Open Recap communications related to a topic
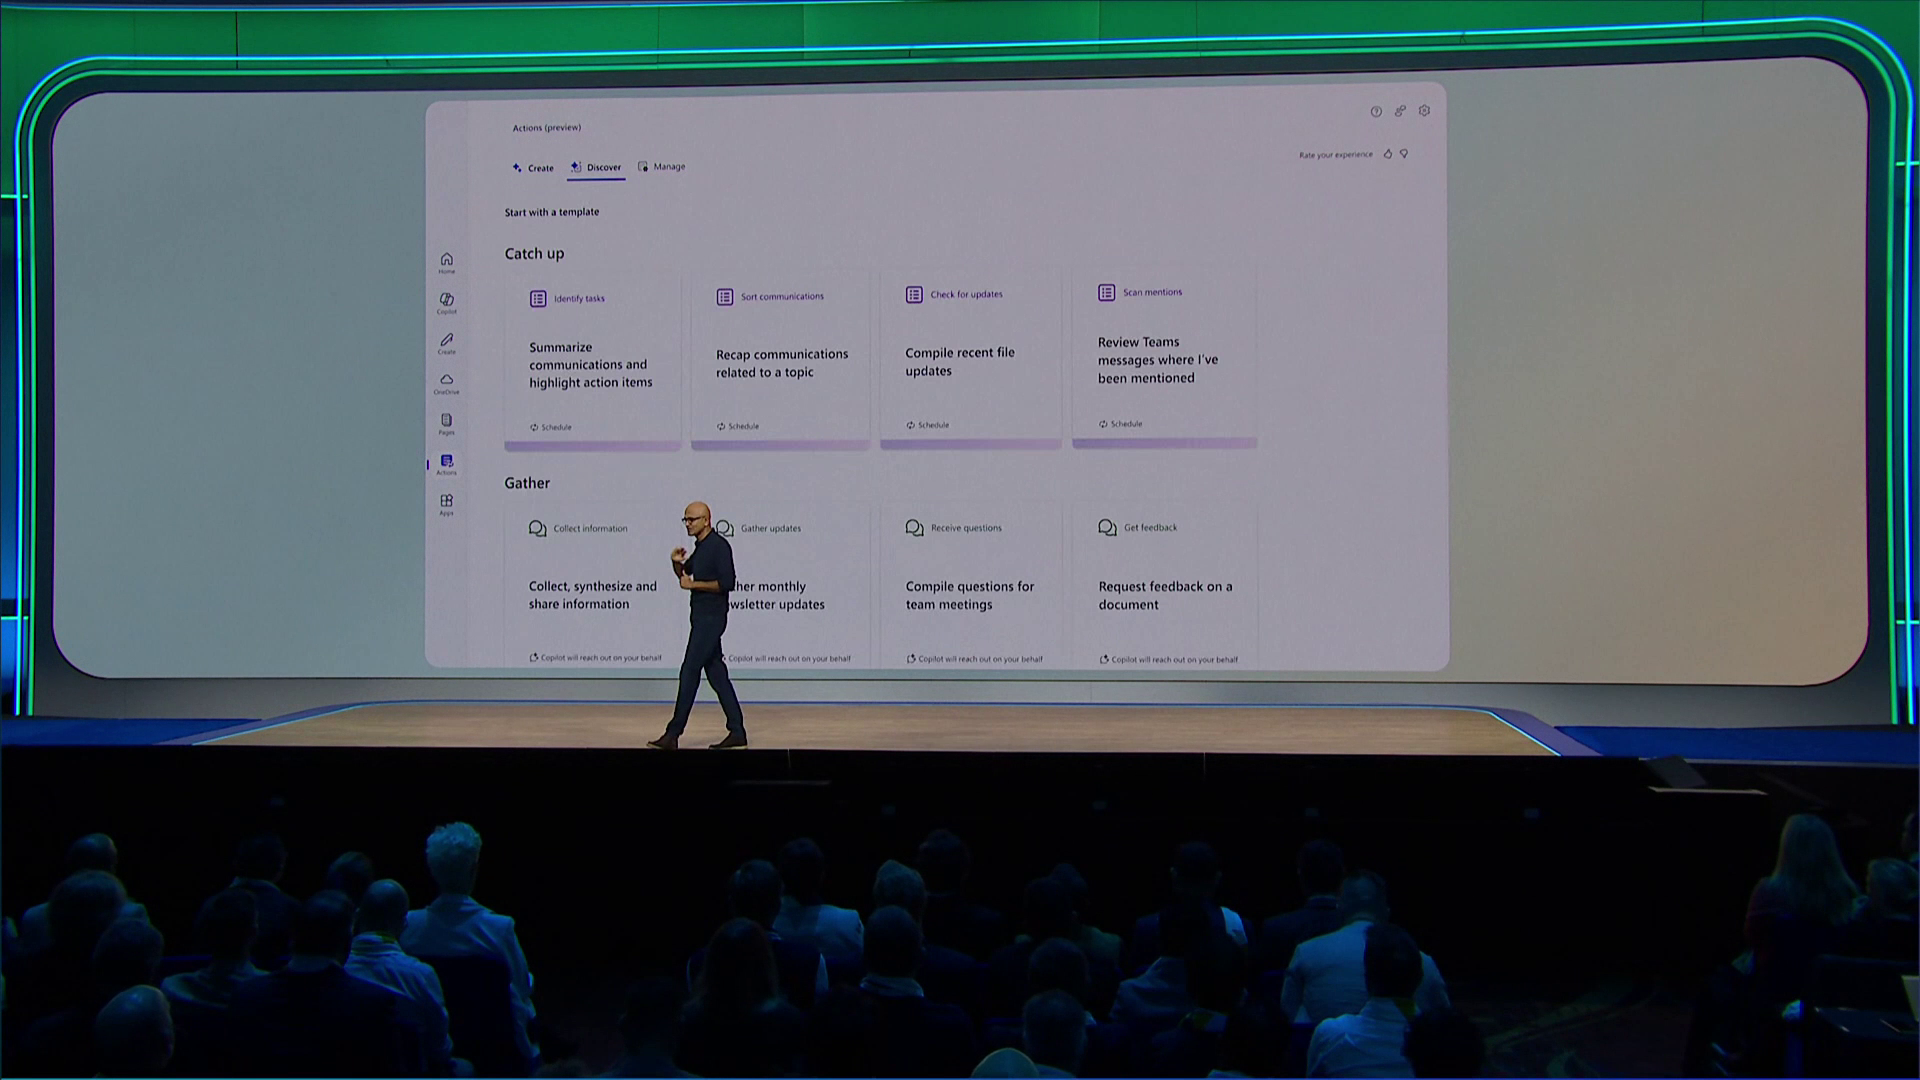The image size is (1920, 1080). 781,363
